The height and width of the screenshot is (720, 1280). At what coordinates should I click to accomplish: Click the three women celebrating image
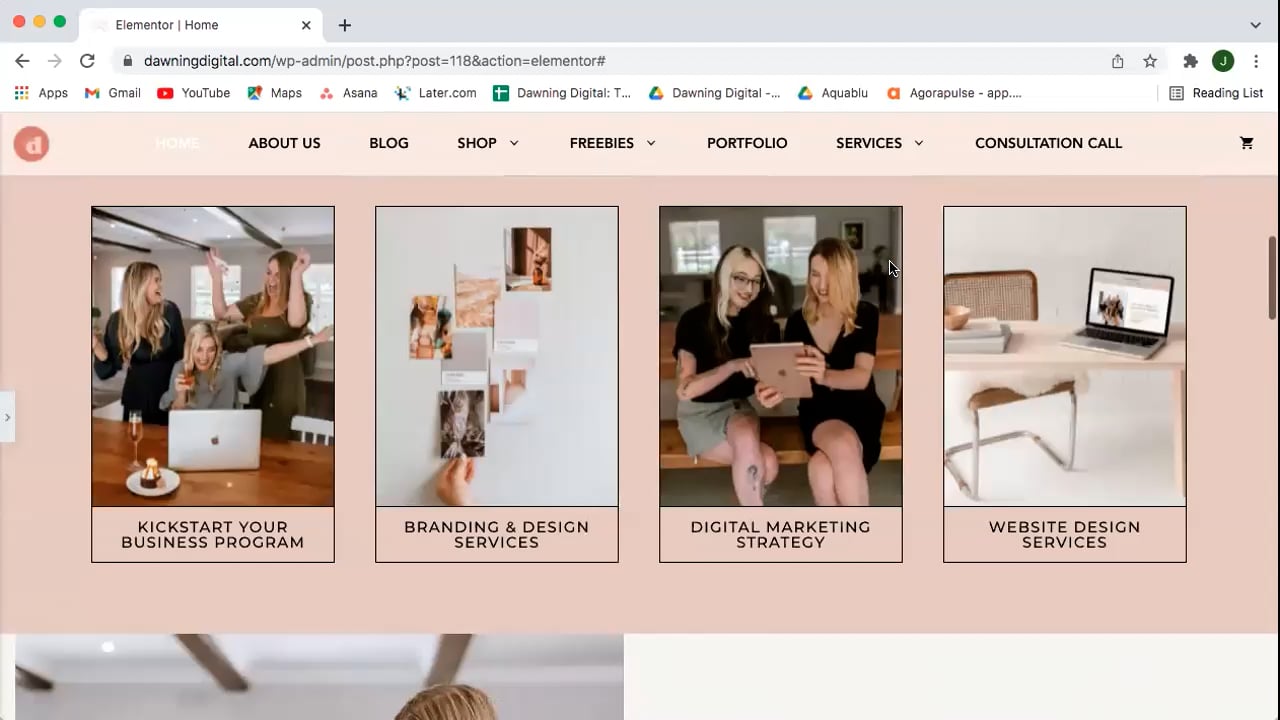pyautogui.click(x=213, y=356)
